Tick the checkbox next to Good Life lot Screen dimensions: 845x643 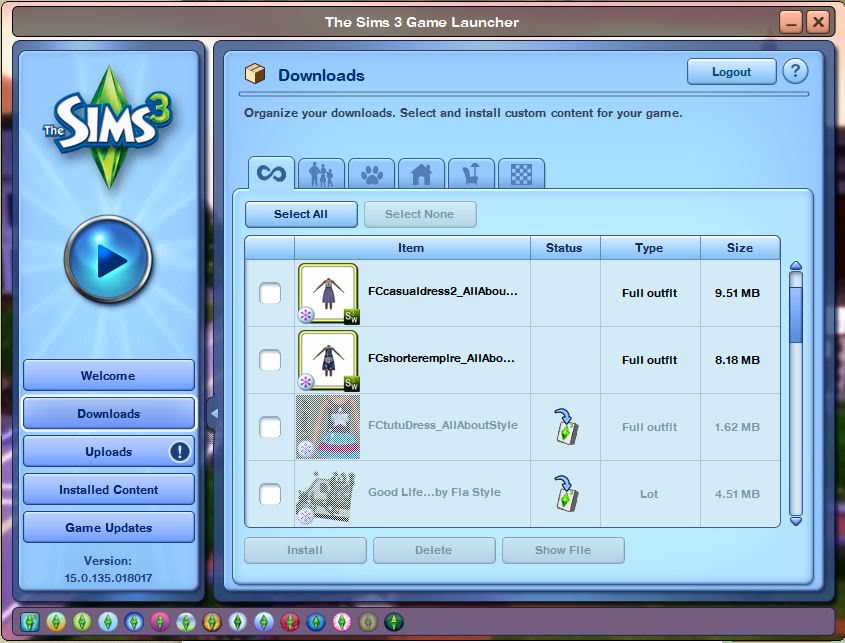268,494
